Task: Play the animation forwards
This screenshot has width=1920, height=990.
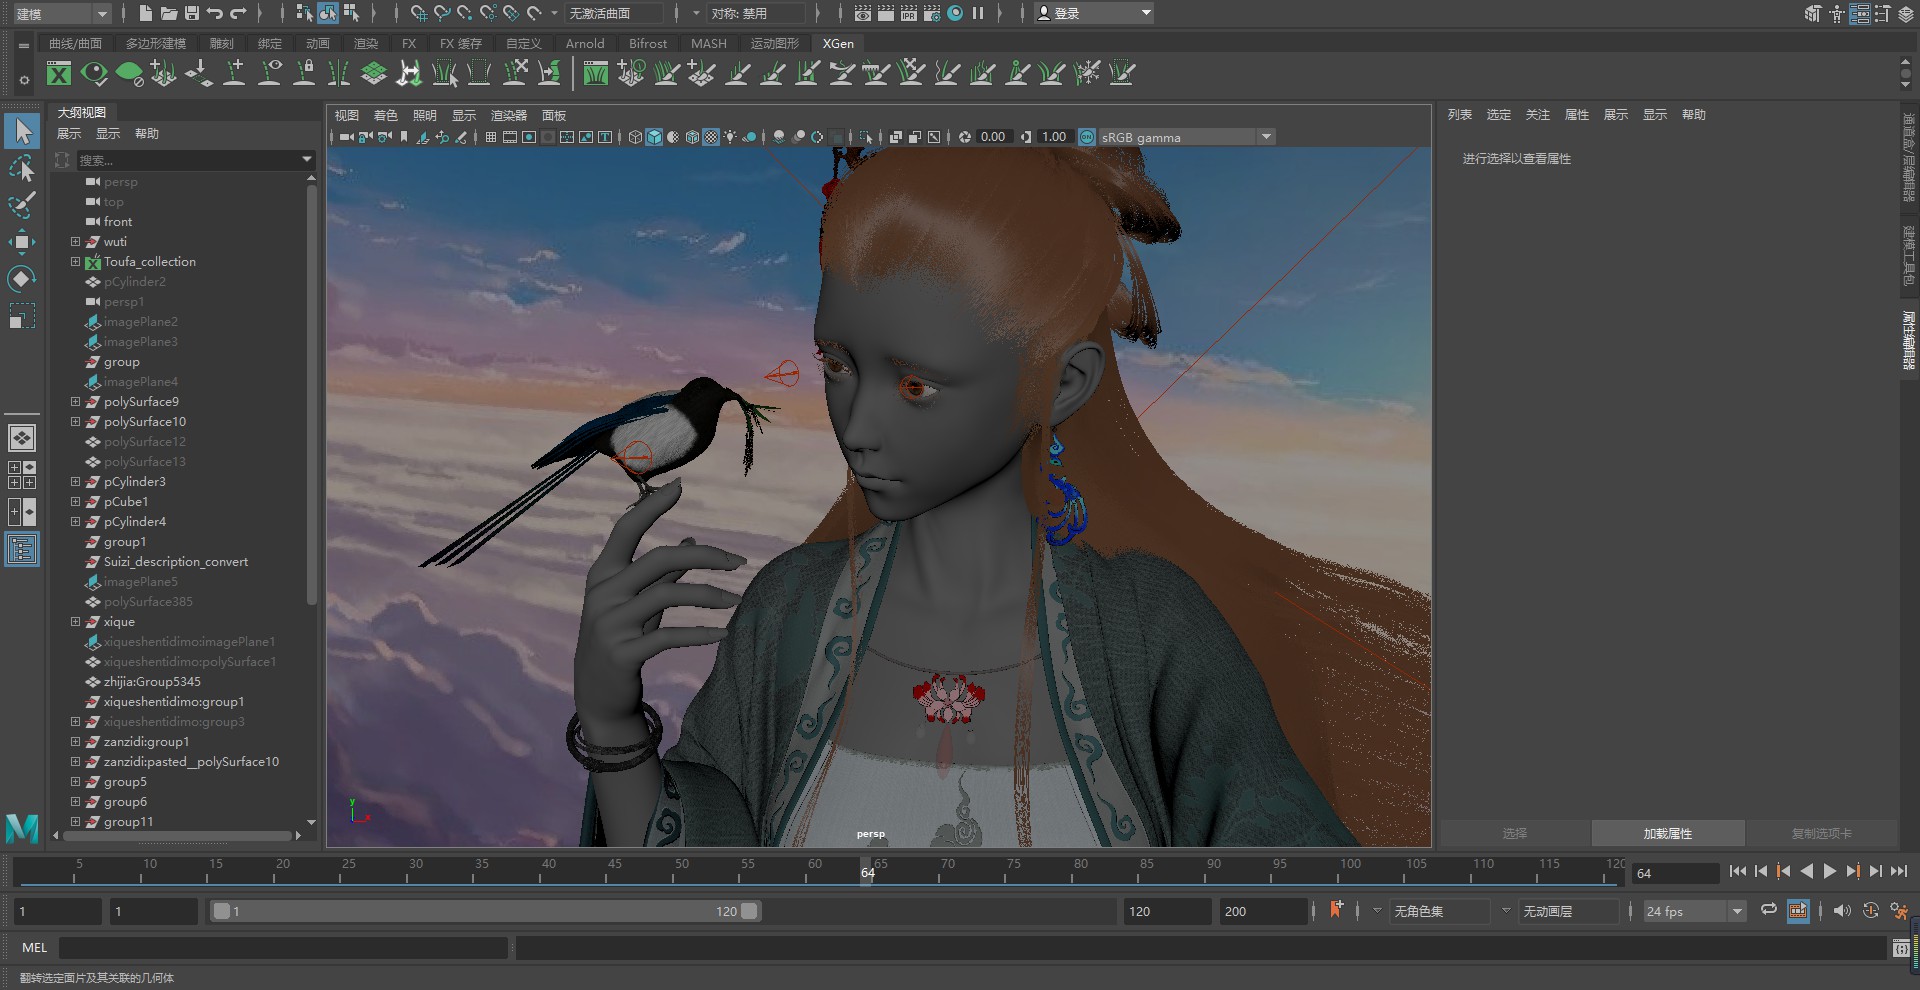Action: 1830,872
